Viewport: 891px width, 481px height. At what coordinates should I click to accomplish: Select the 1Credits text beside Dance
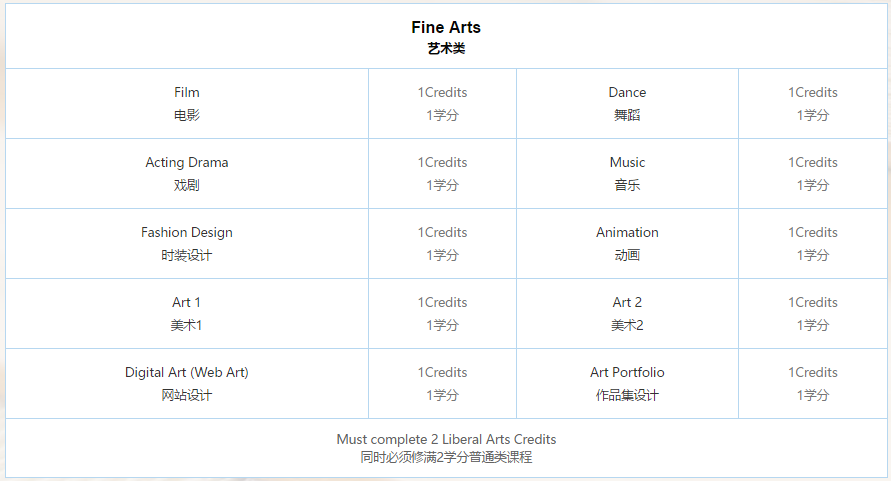click(813, 93)
